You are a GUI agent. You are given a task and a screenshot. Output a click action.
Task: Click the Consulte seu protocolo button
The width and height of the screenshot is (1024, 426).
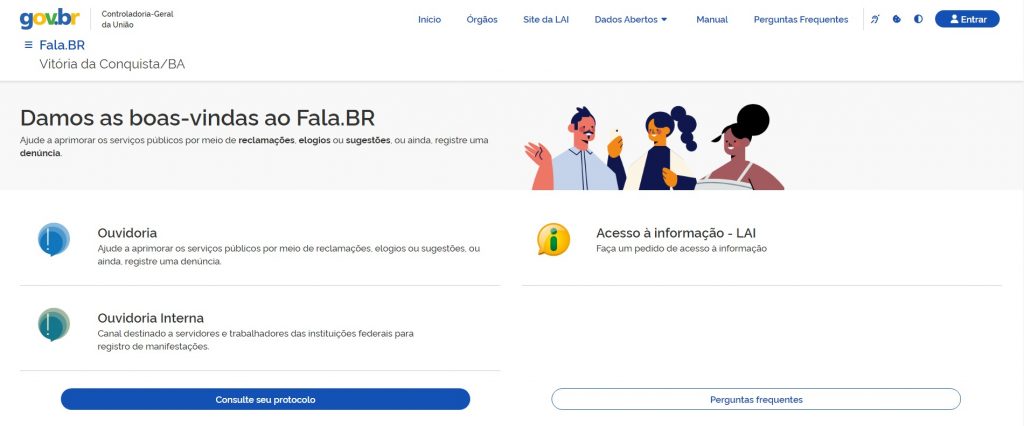click(x=265, y=399)
